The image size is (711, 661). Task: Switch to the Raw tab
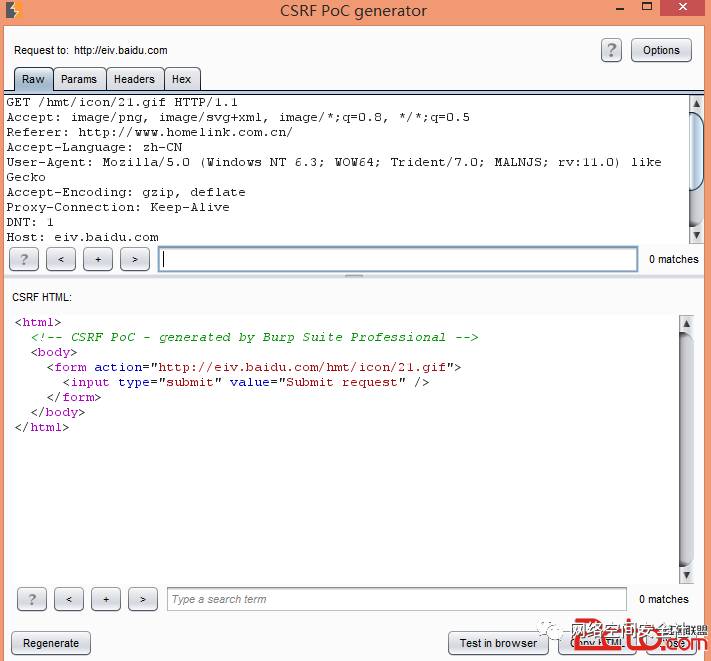click(34, 79)
